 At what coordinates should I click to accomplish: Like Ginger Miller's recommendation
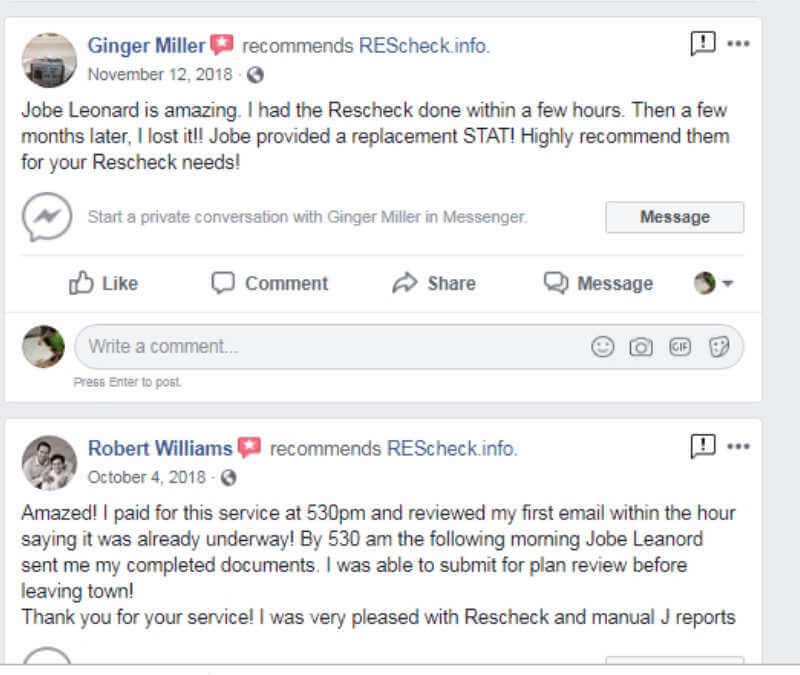point(103,284)
